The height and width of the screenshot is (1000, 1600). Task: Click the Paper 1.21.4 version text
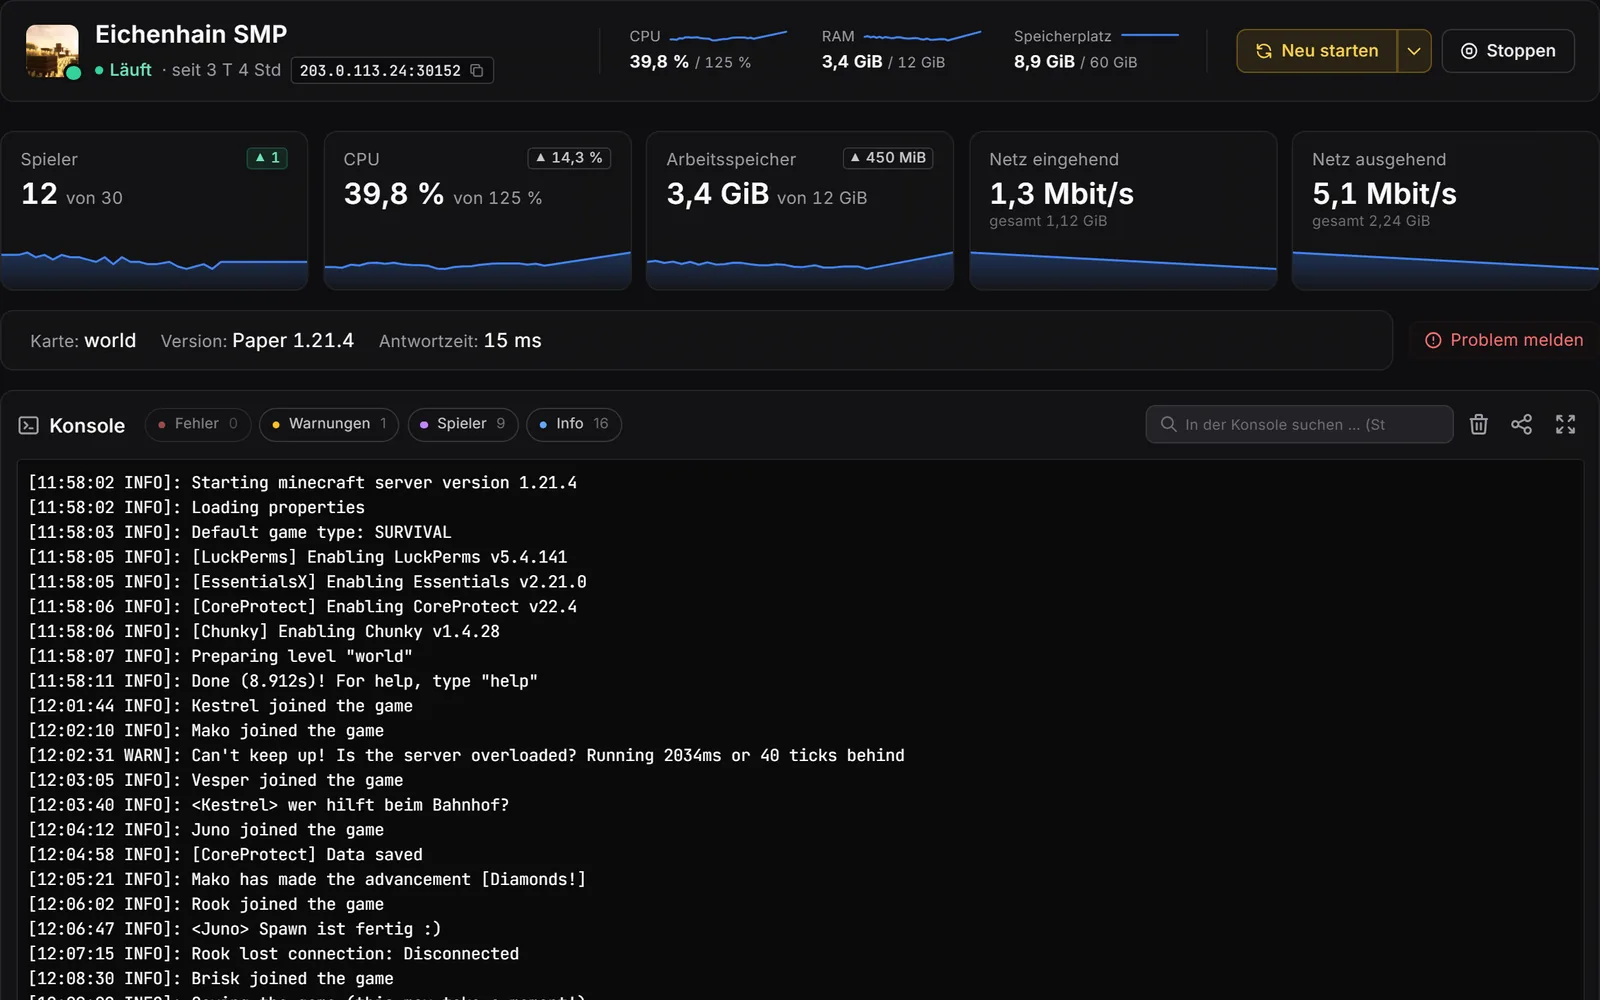tap(293, 340)
